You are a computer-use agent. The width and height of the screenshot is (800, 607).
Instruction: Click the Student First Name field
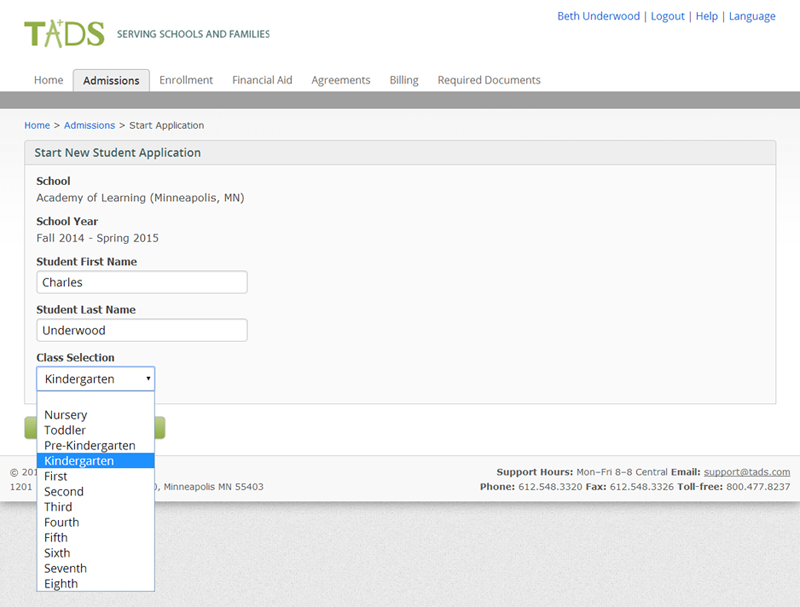tap(141, 282)
